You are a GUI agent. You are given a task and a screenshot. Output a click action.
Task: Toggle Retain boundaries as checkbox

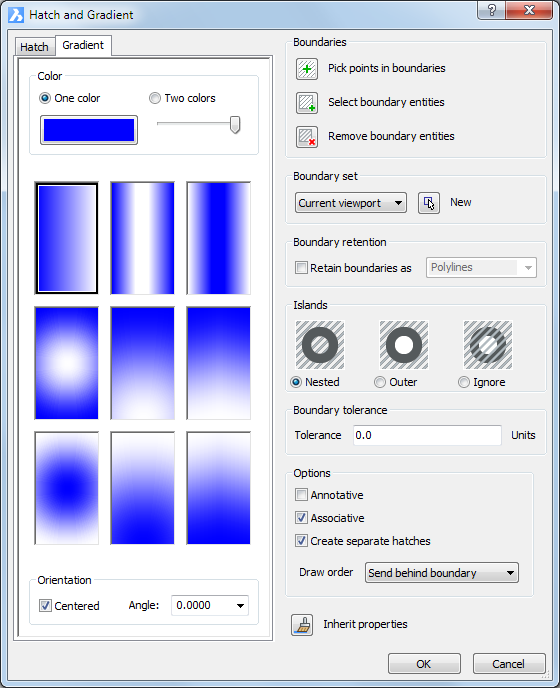pyautogui.click(x=301, y=268)
